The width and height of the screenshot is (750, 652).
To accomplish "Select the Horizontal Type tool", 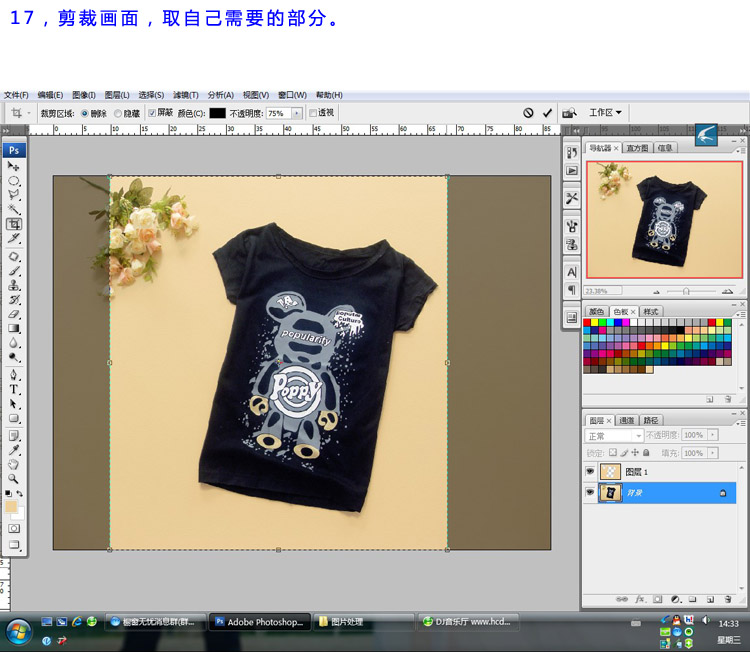I will pos(13,389).
